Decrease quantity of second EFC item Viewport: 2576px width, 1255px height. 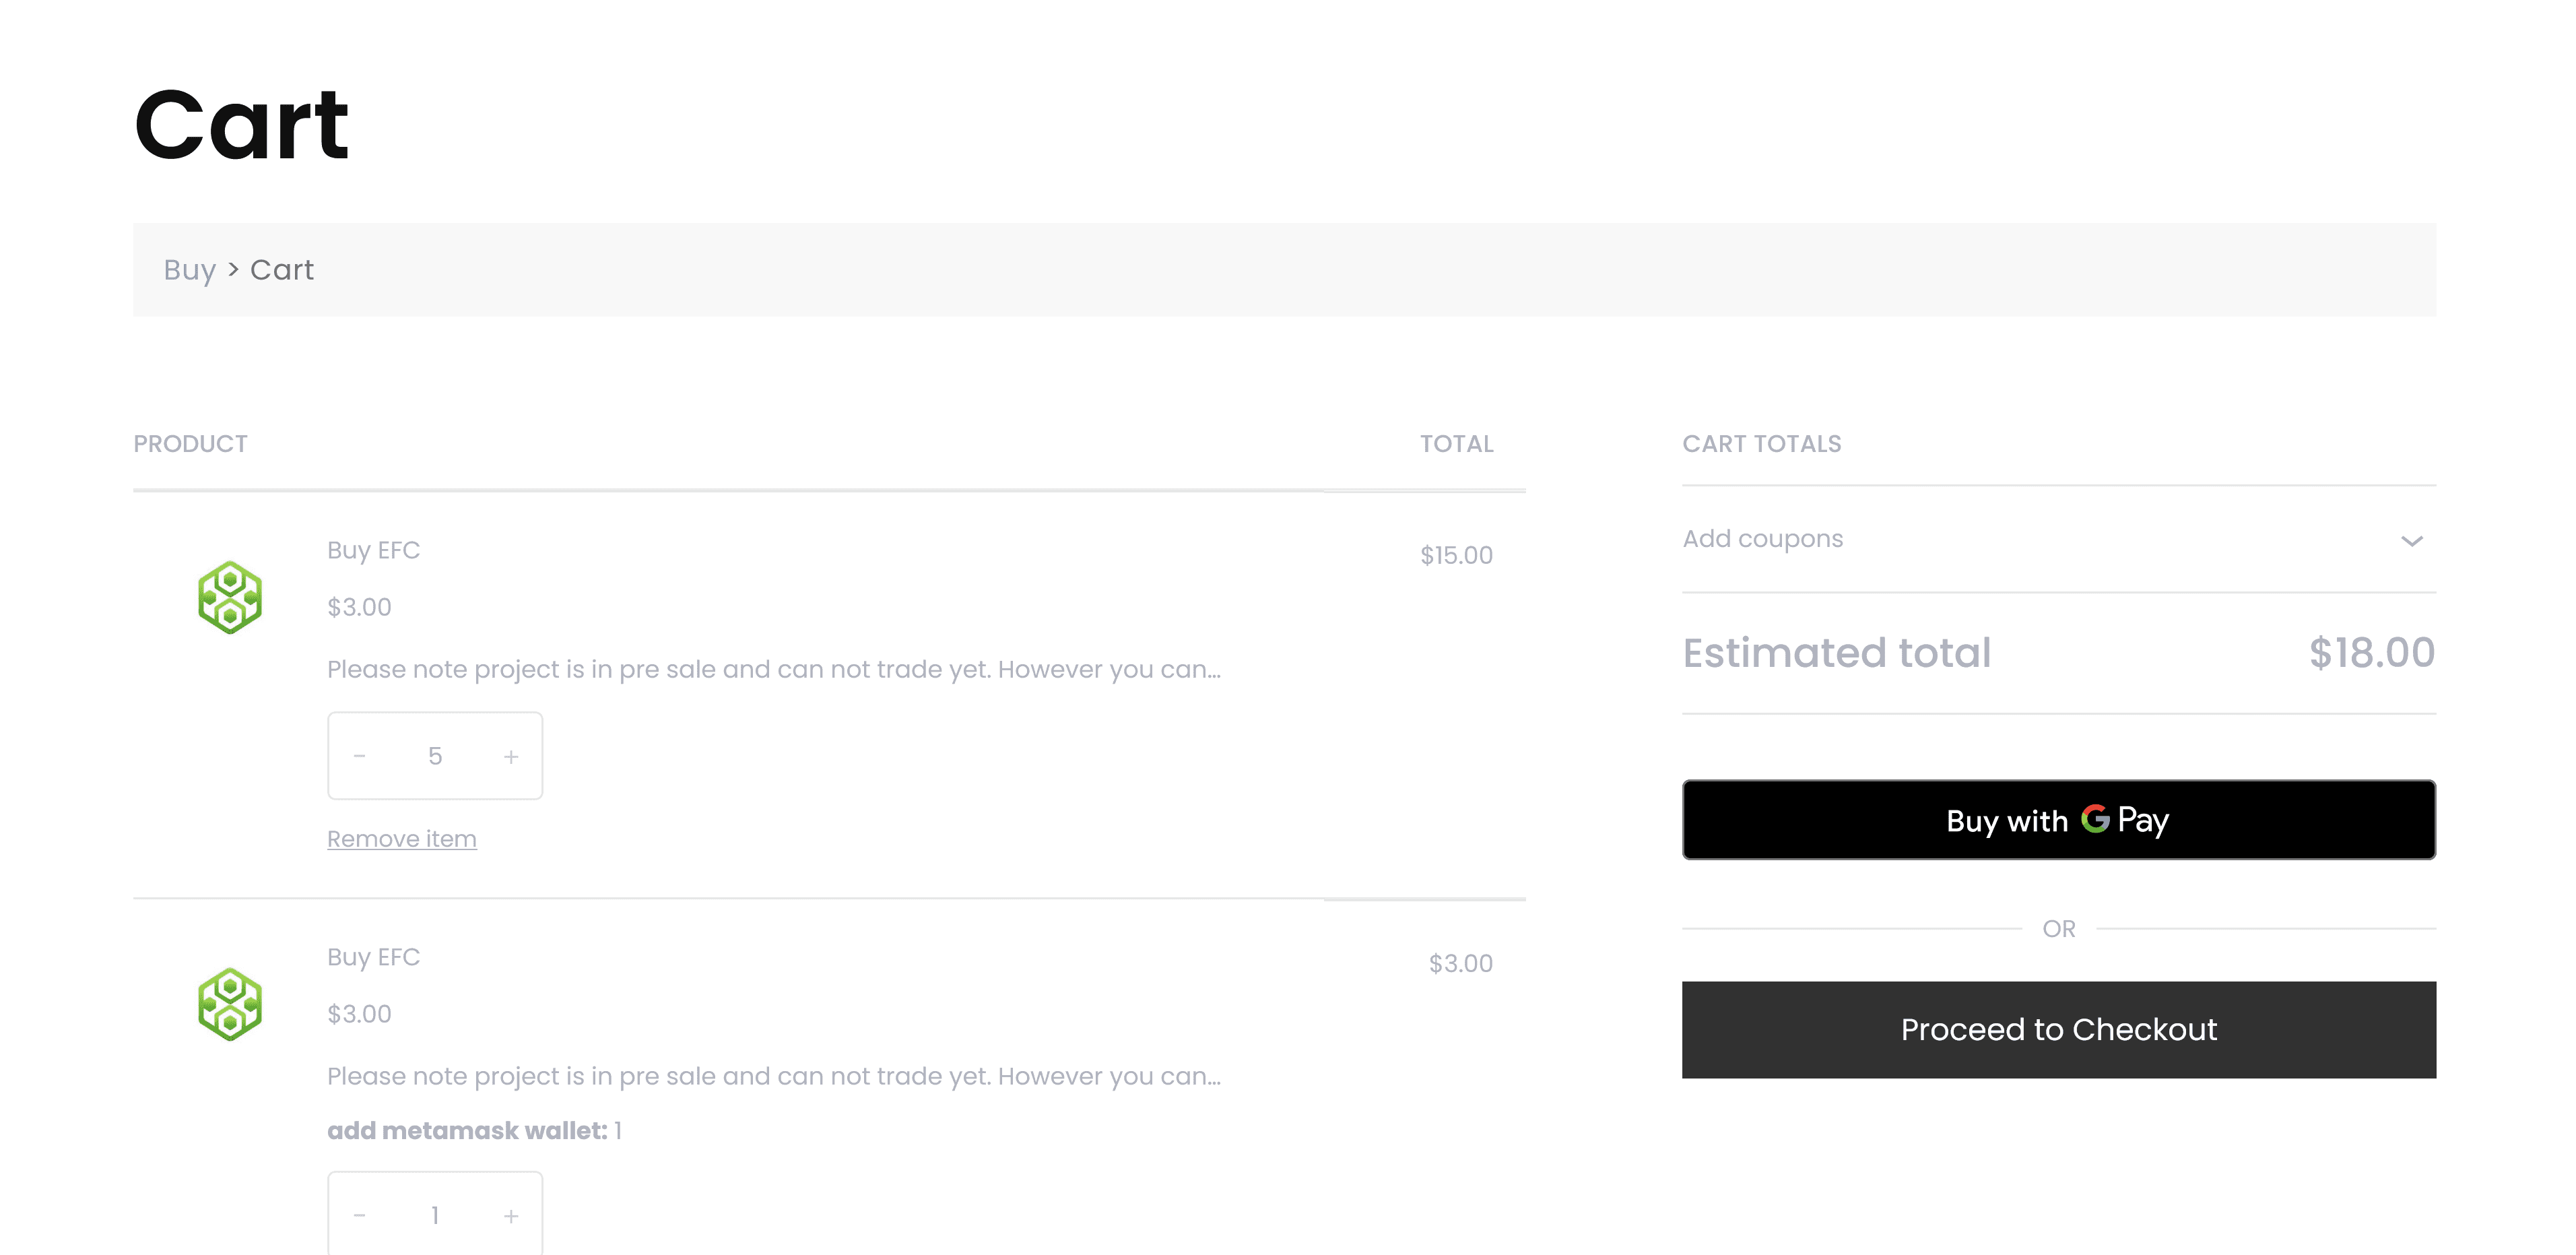tap(360, 1215)
